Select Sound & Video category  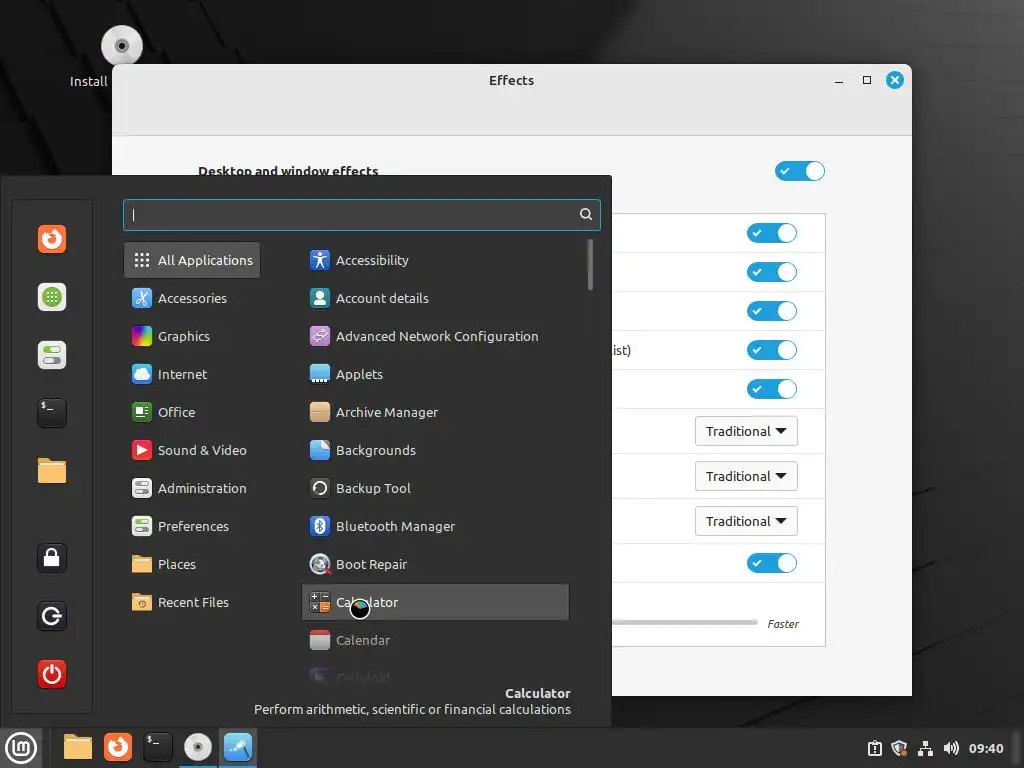pos(192,450)
